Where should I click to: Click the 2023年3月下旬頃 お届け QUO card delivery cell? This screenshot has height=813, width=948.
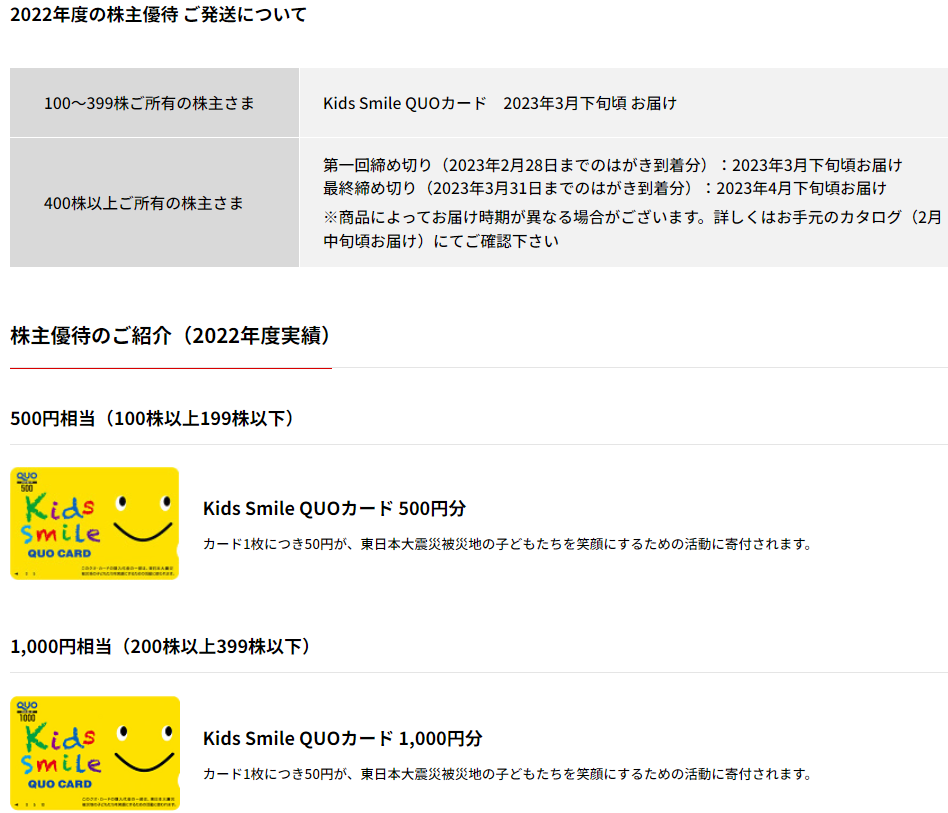pyautogui.click(x=500, y=103)
